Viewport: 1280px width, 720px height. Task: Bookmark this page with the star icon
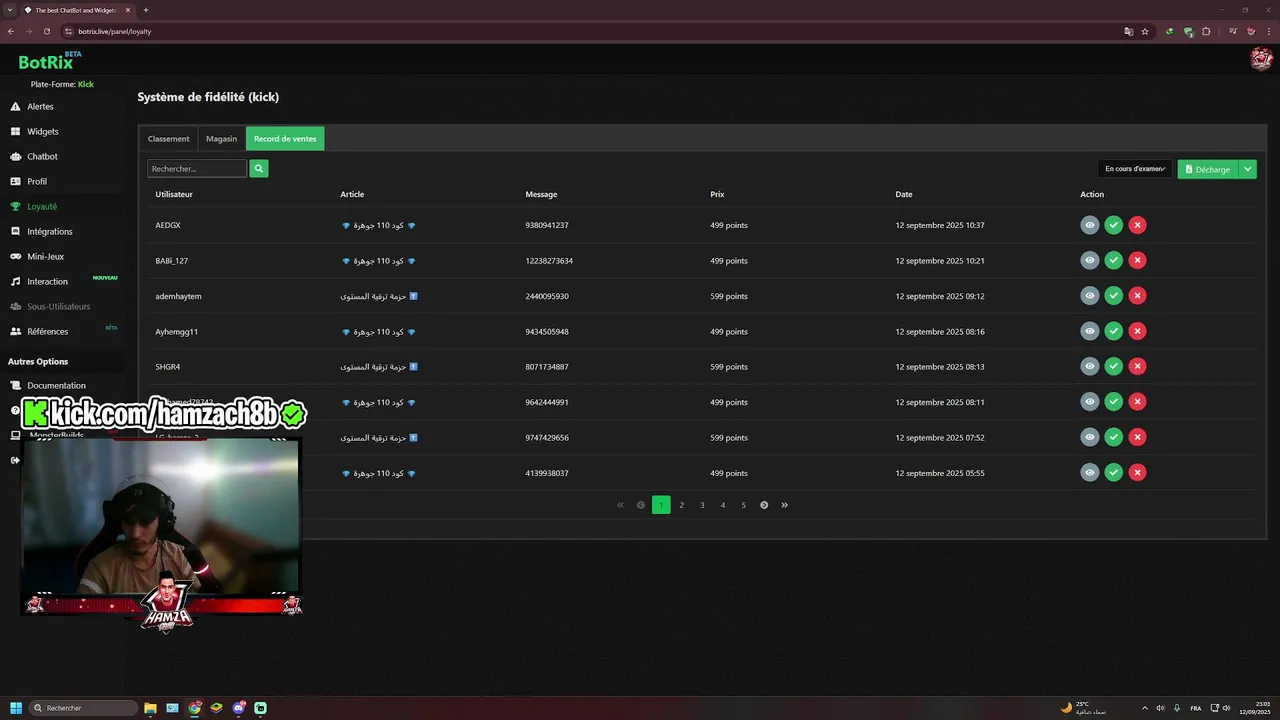tap(1145, 31)
